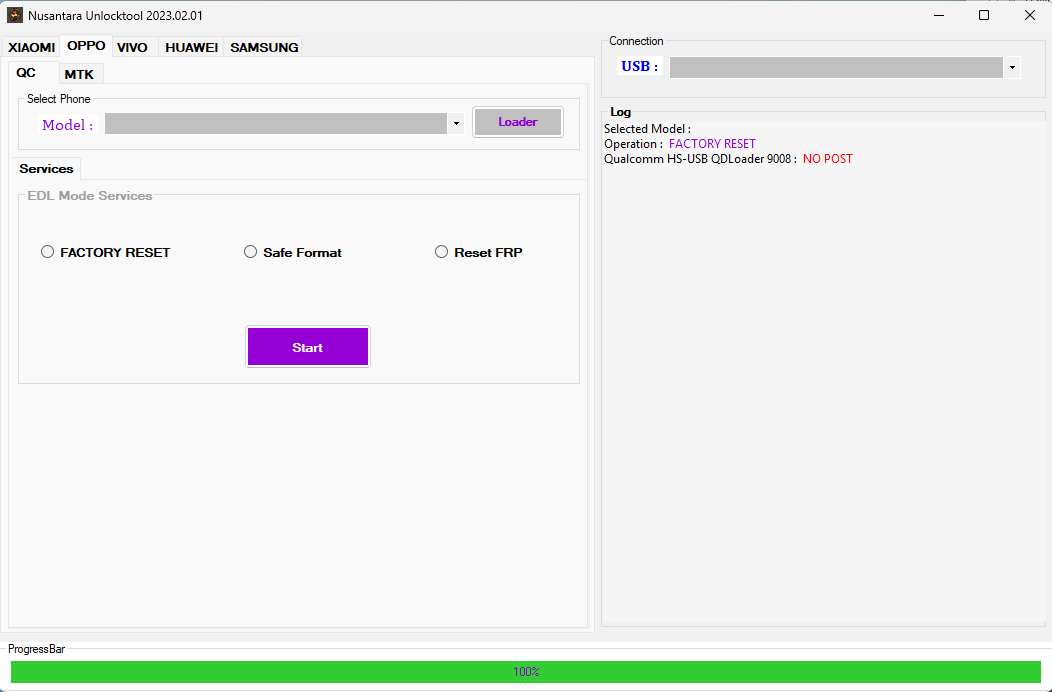Open the MTK tab
Image resolution: width=1052 pixels, height=692 pixels.
coord(80,73)
